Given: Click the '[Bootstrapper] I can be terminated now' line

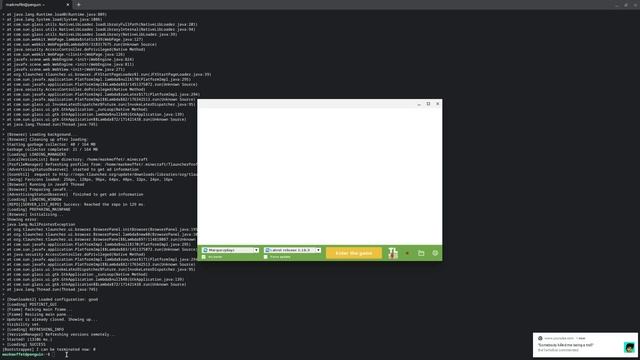Looking at the screenshot, I should (x=49, y=349).
